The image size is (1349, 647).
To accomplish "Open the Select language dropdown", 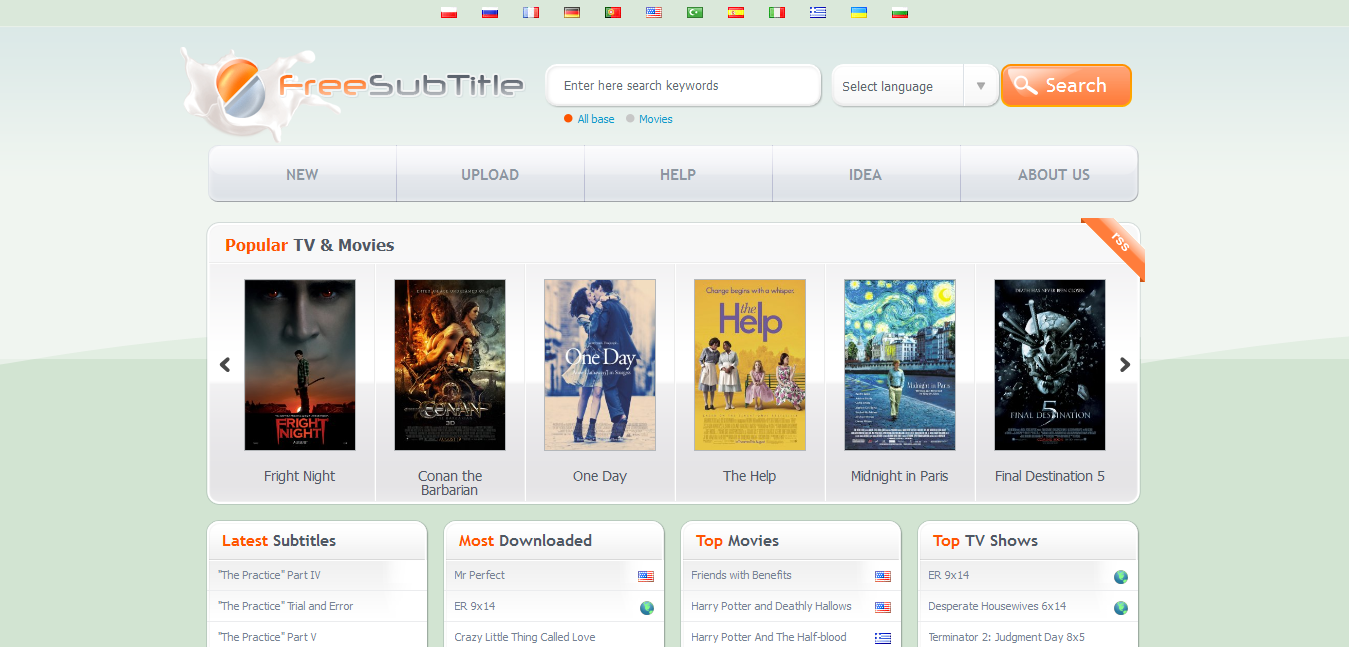I will (915, 86).
